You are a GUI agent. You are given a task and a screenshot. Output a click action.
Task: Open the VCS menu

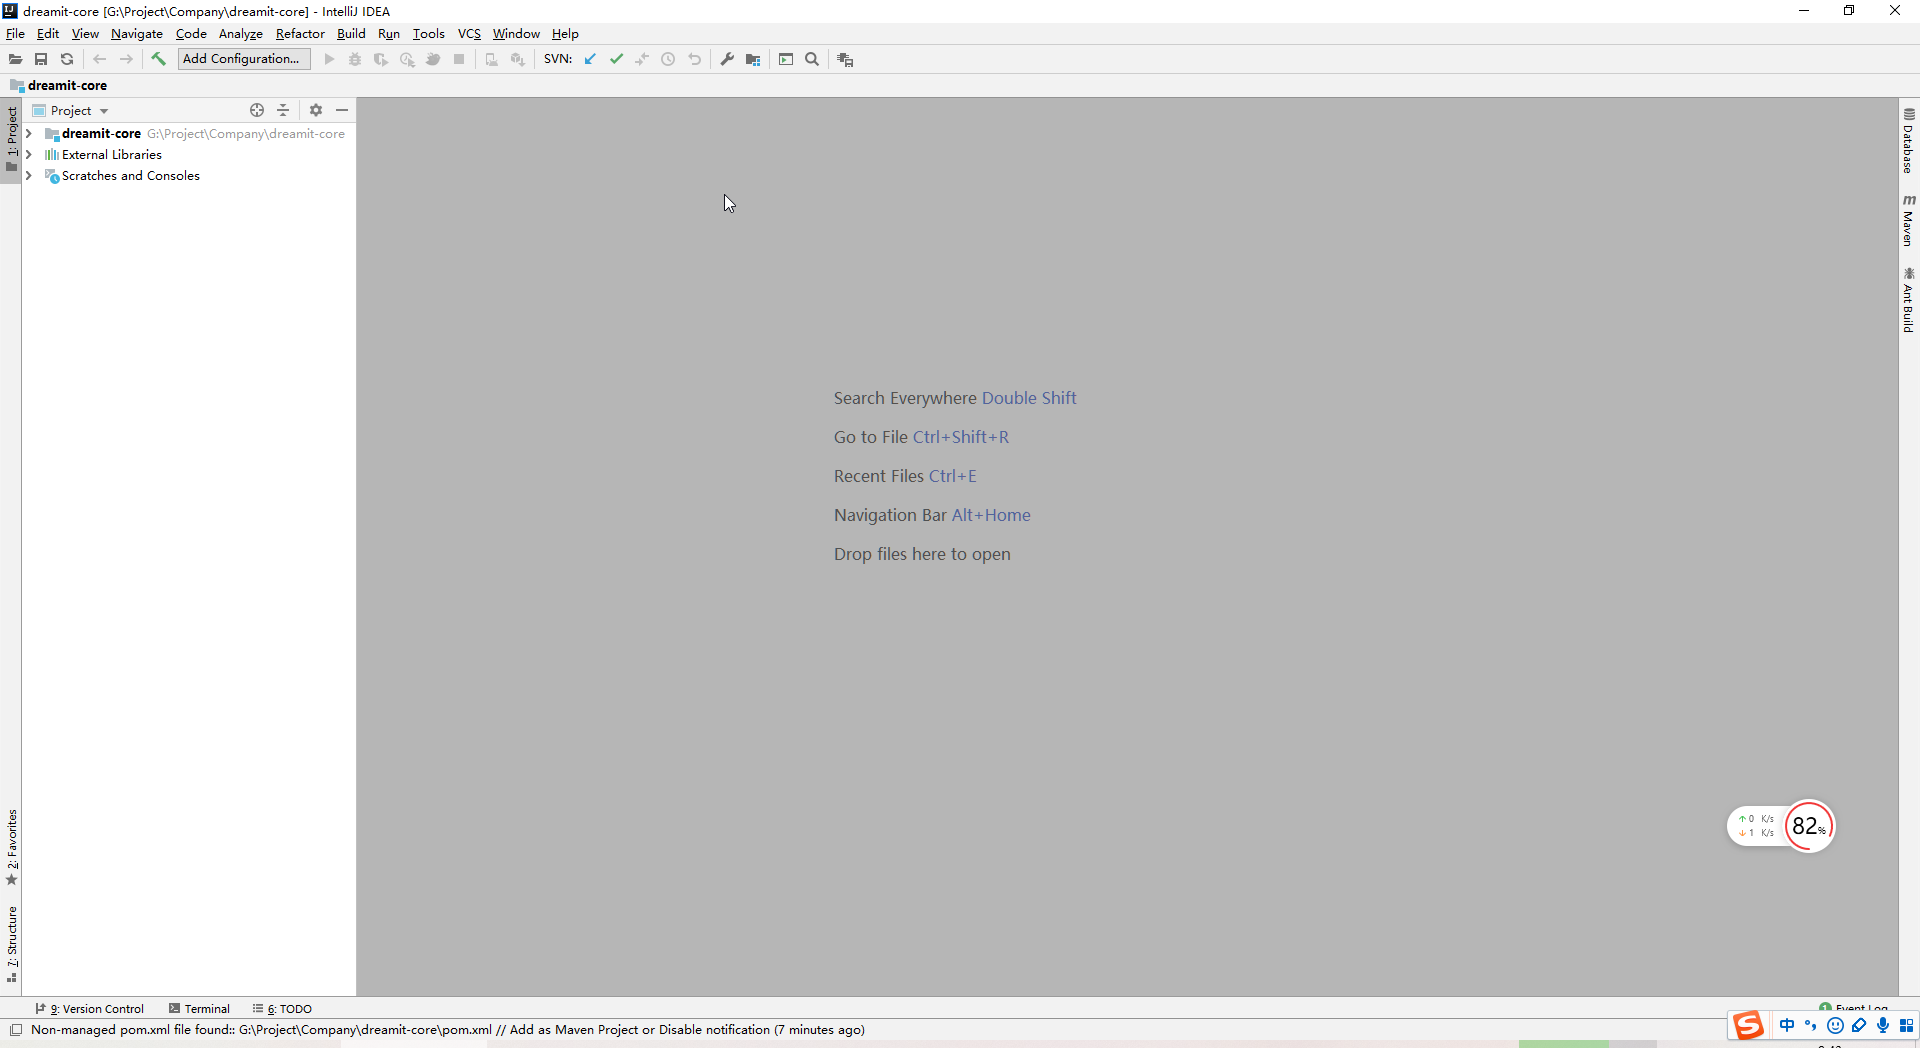[x=469, y=33]
